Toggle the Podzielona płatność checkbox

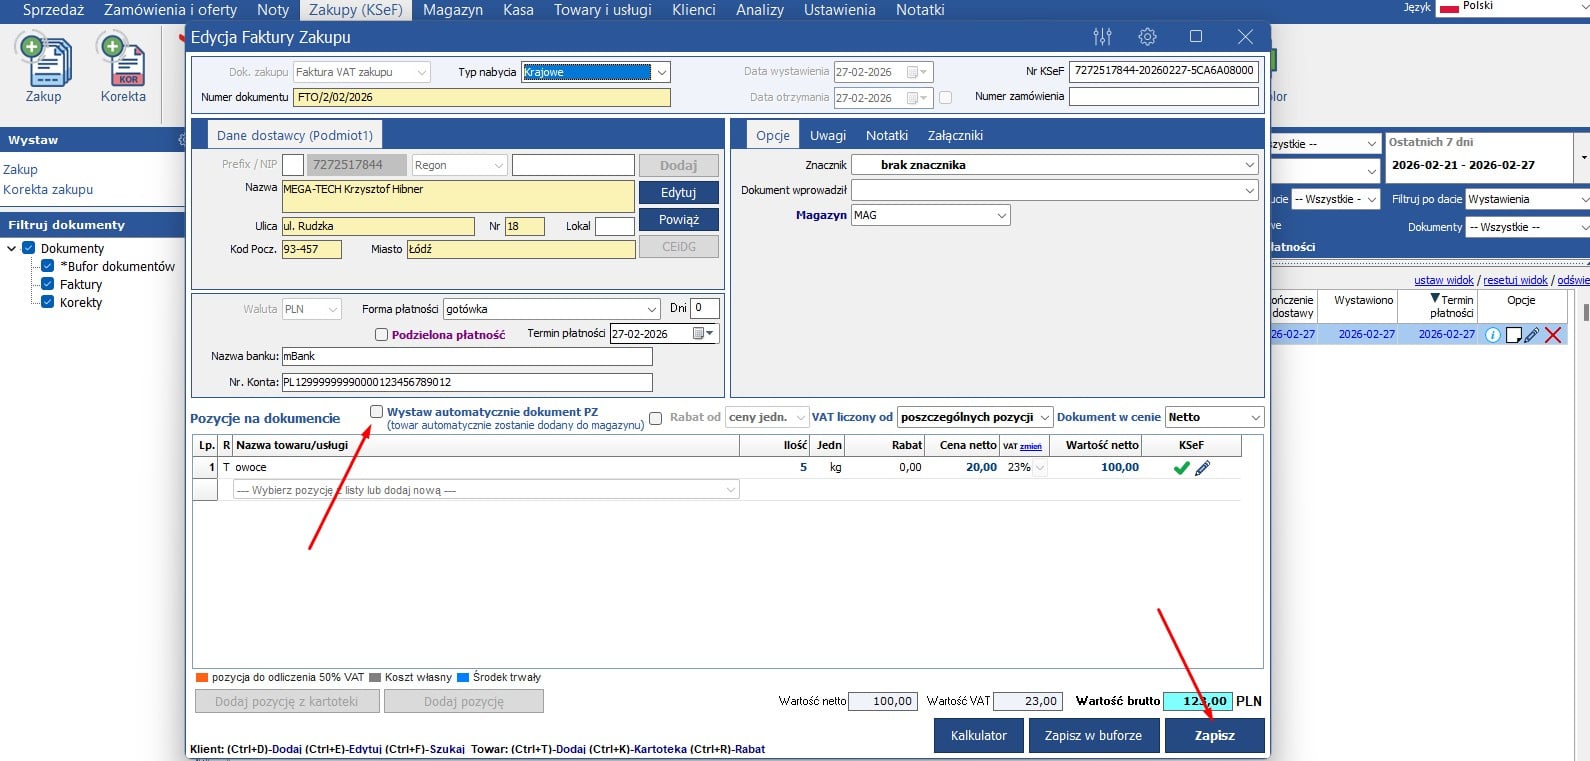coord(381,335)
